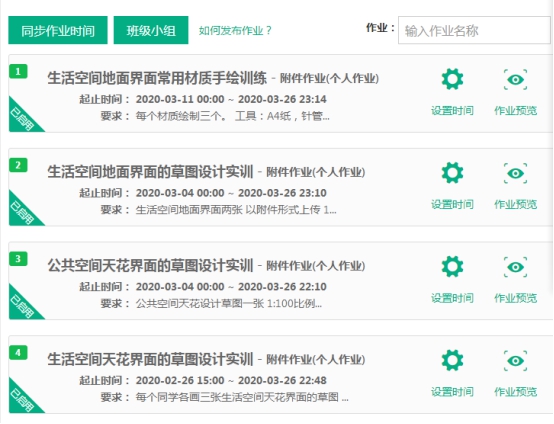Select gear icon of 公共空间天花界面 assignment
Viewport: 554px width, 424px height.
tap(452, 267)
